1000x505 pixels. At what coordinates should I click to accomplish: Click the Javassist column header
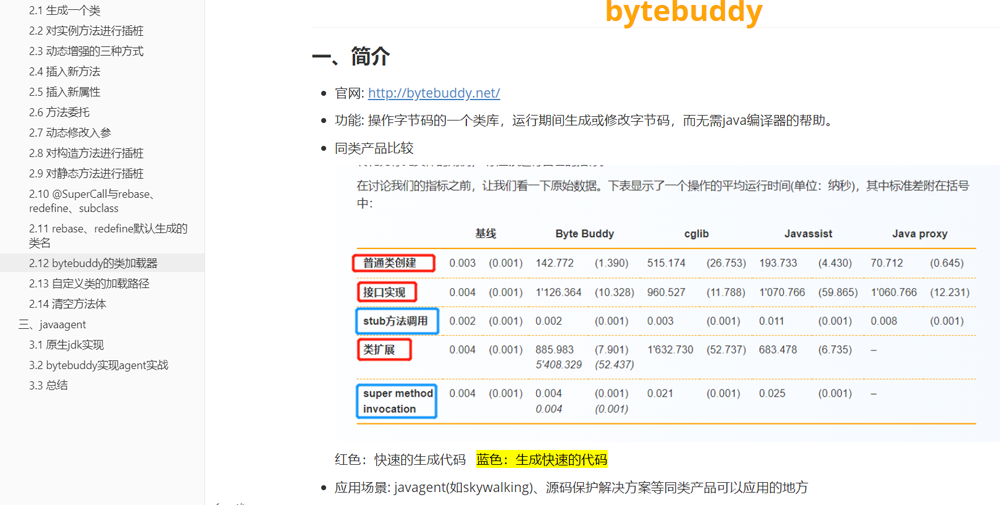tap(808, 234)
